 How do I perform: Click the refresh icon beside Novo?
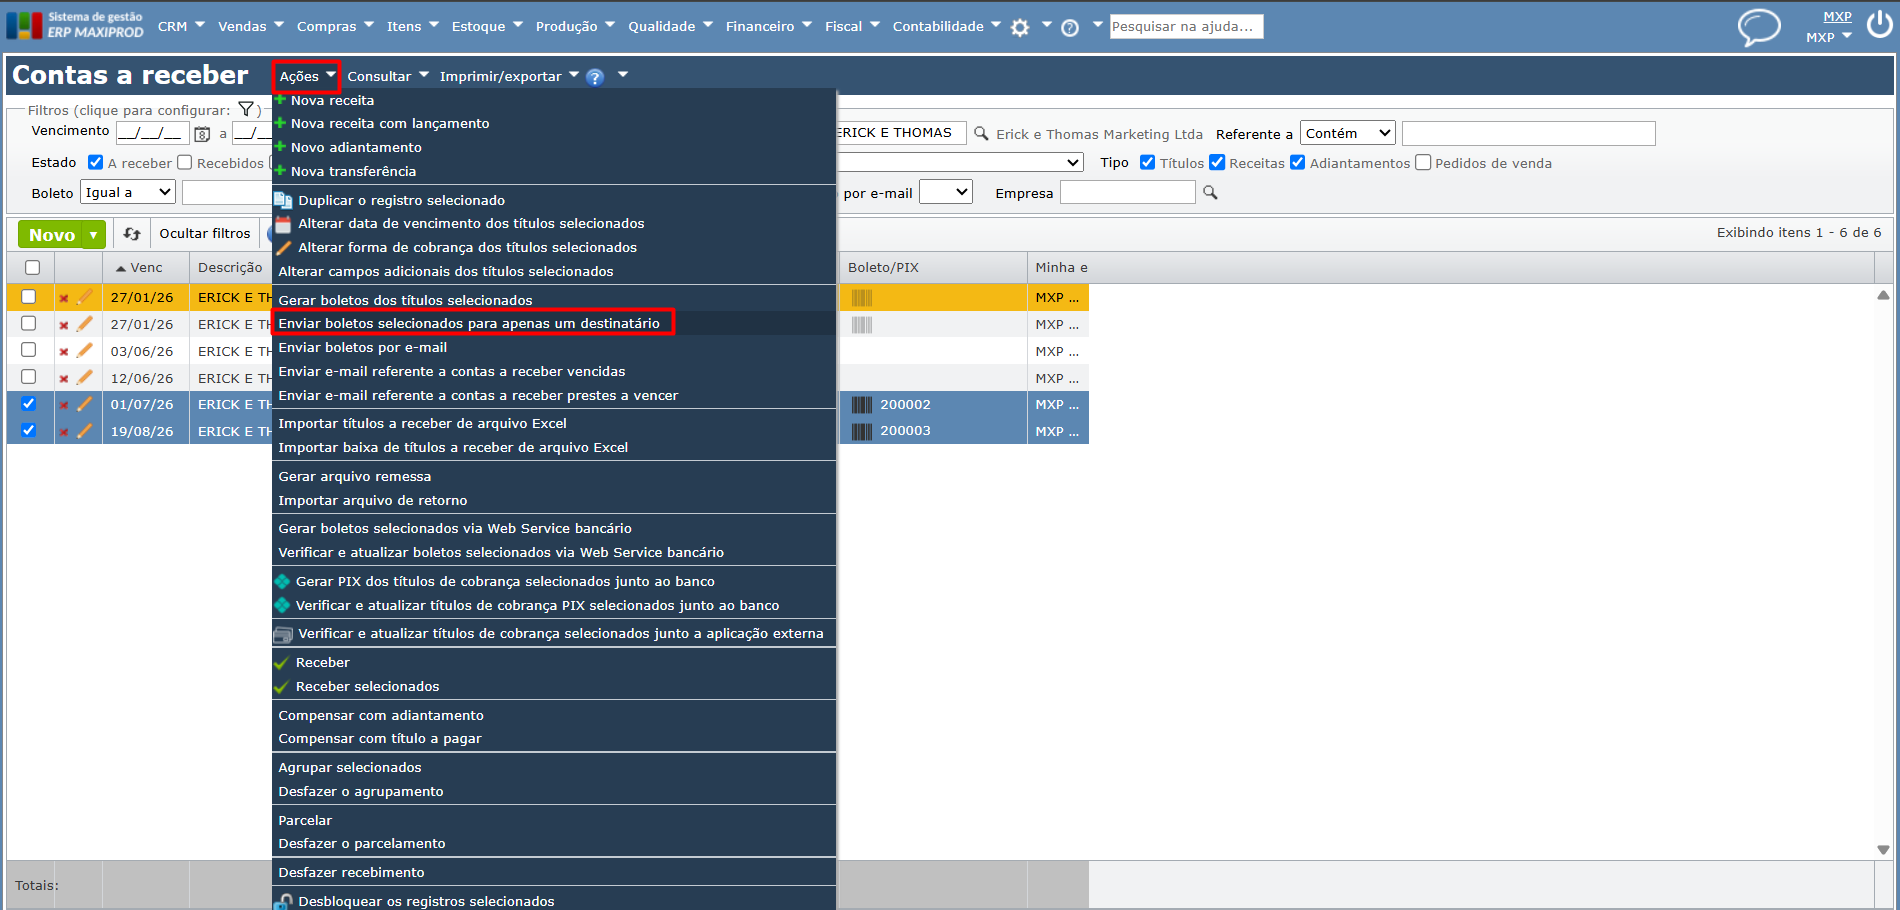[132, 234]
